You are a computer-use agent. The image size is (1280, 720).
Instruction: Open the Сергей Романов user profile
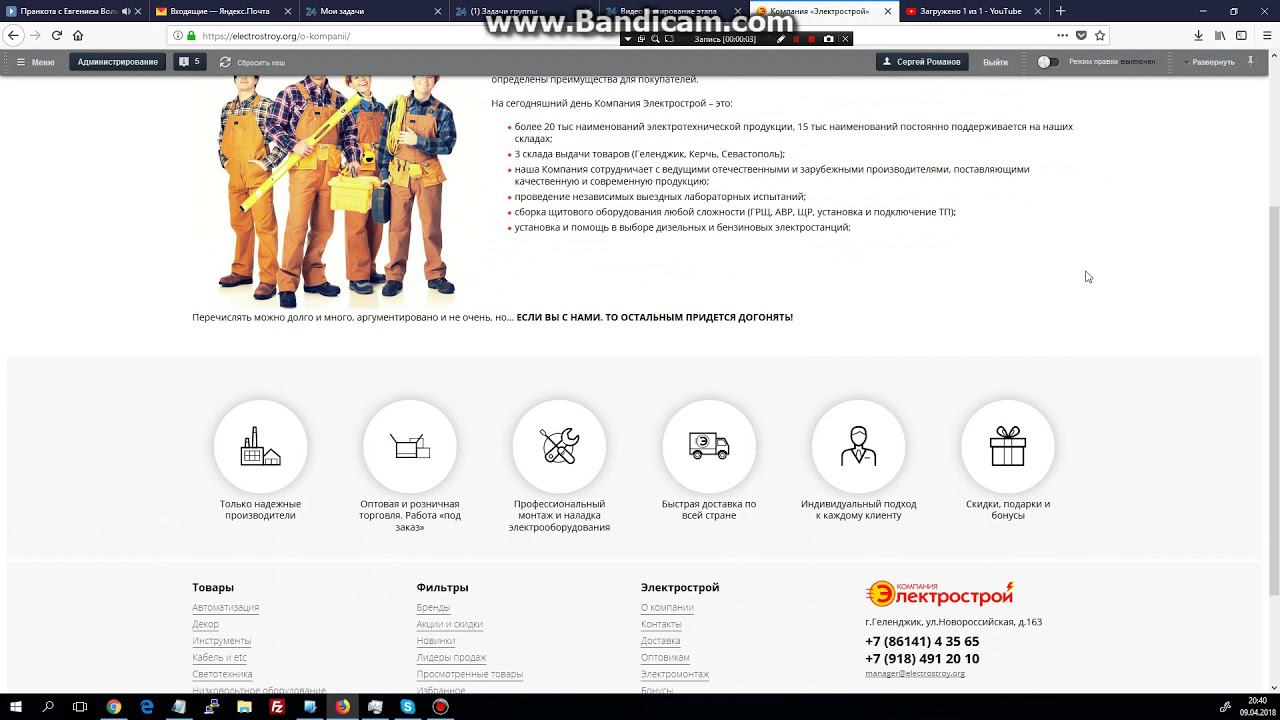coord(922,62)
